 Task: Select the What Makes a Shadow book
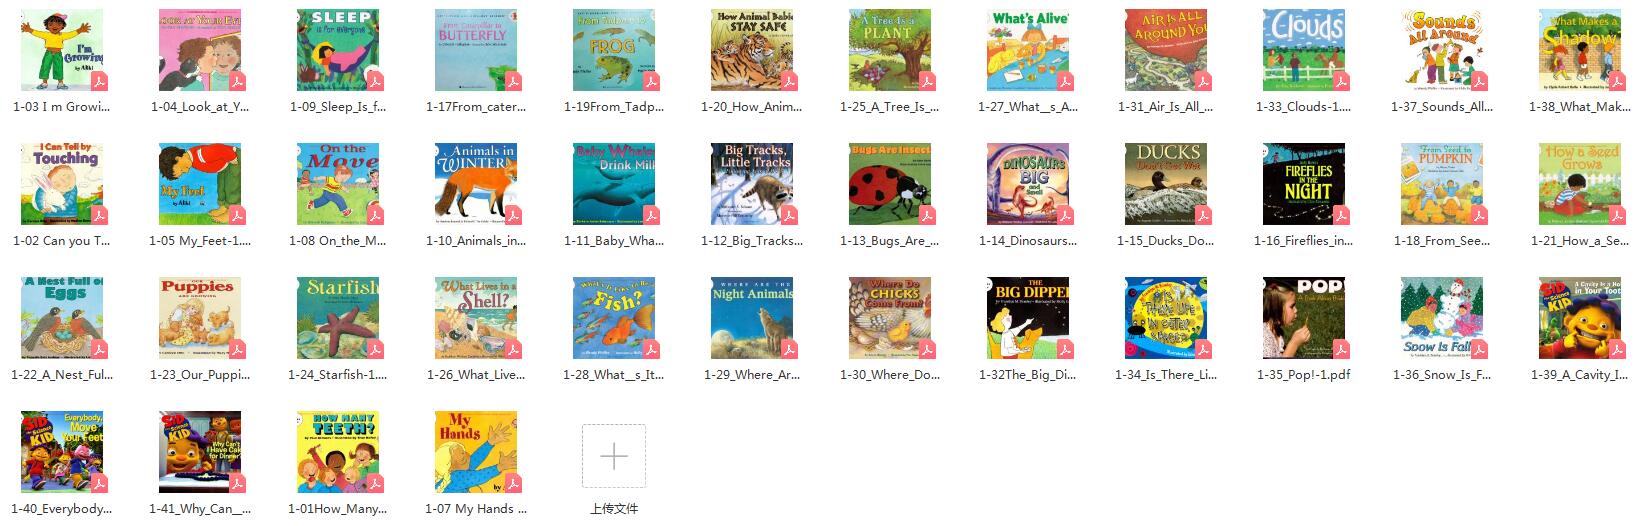[1580, 50]
